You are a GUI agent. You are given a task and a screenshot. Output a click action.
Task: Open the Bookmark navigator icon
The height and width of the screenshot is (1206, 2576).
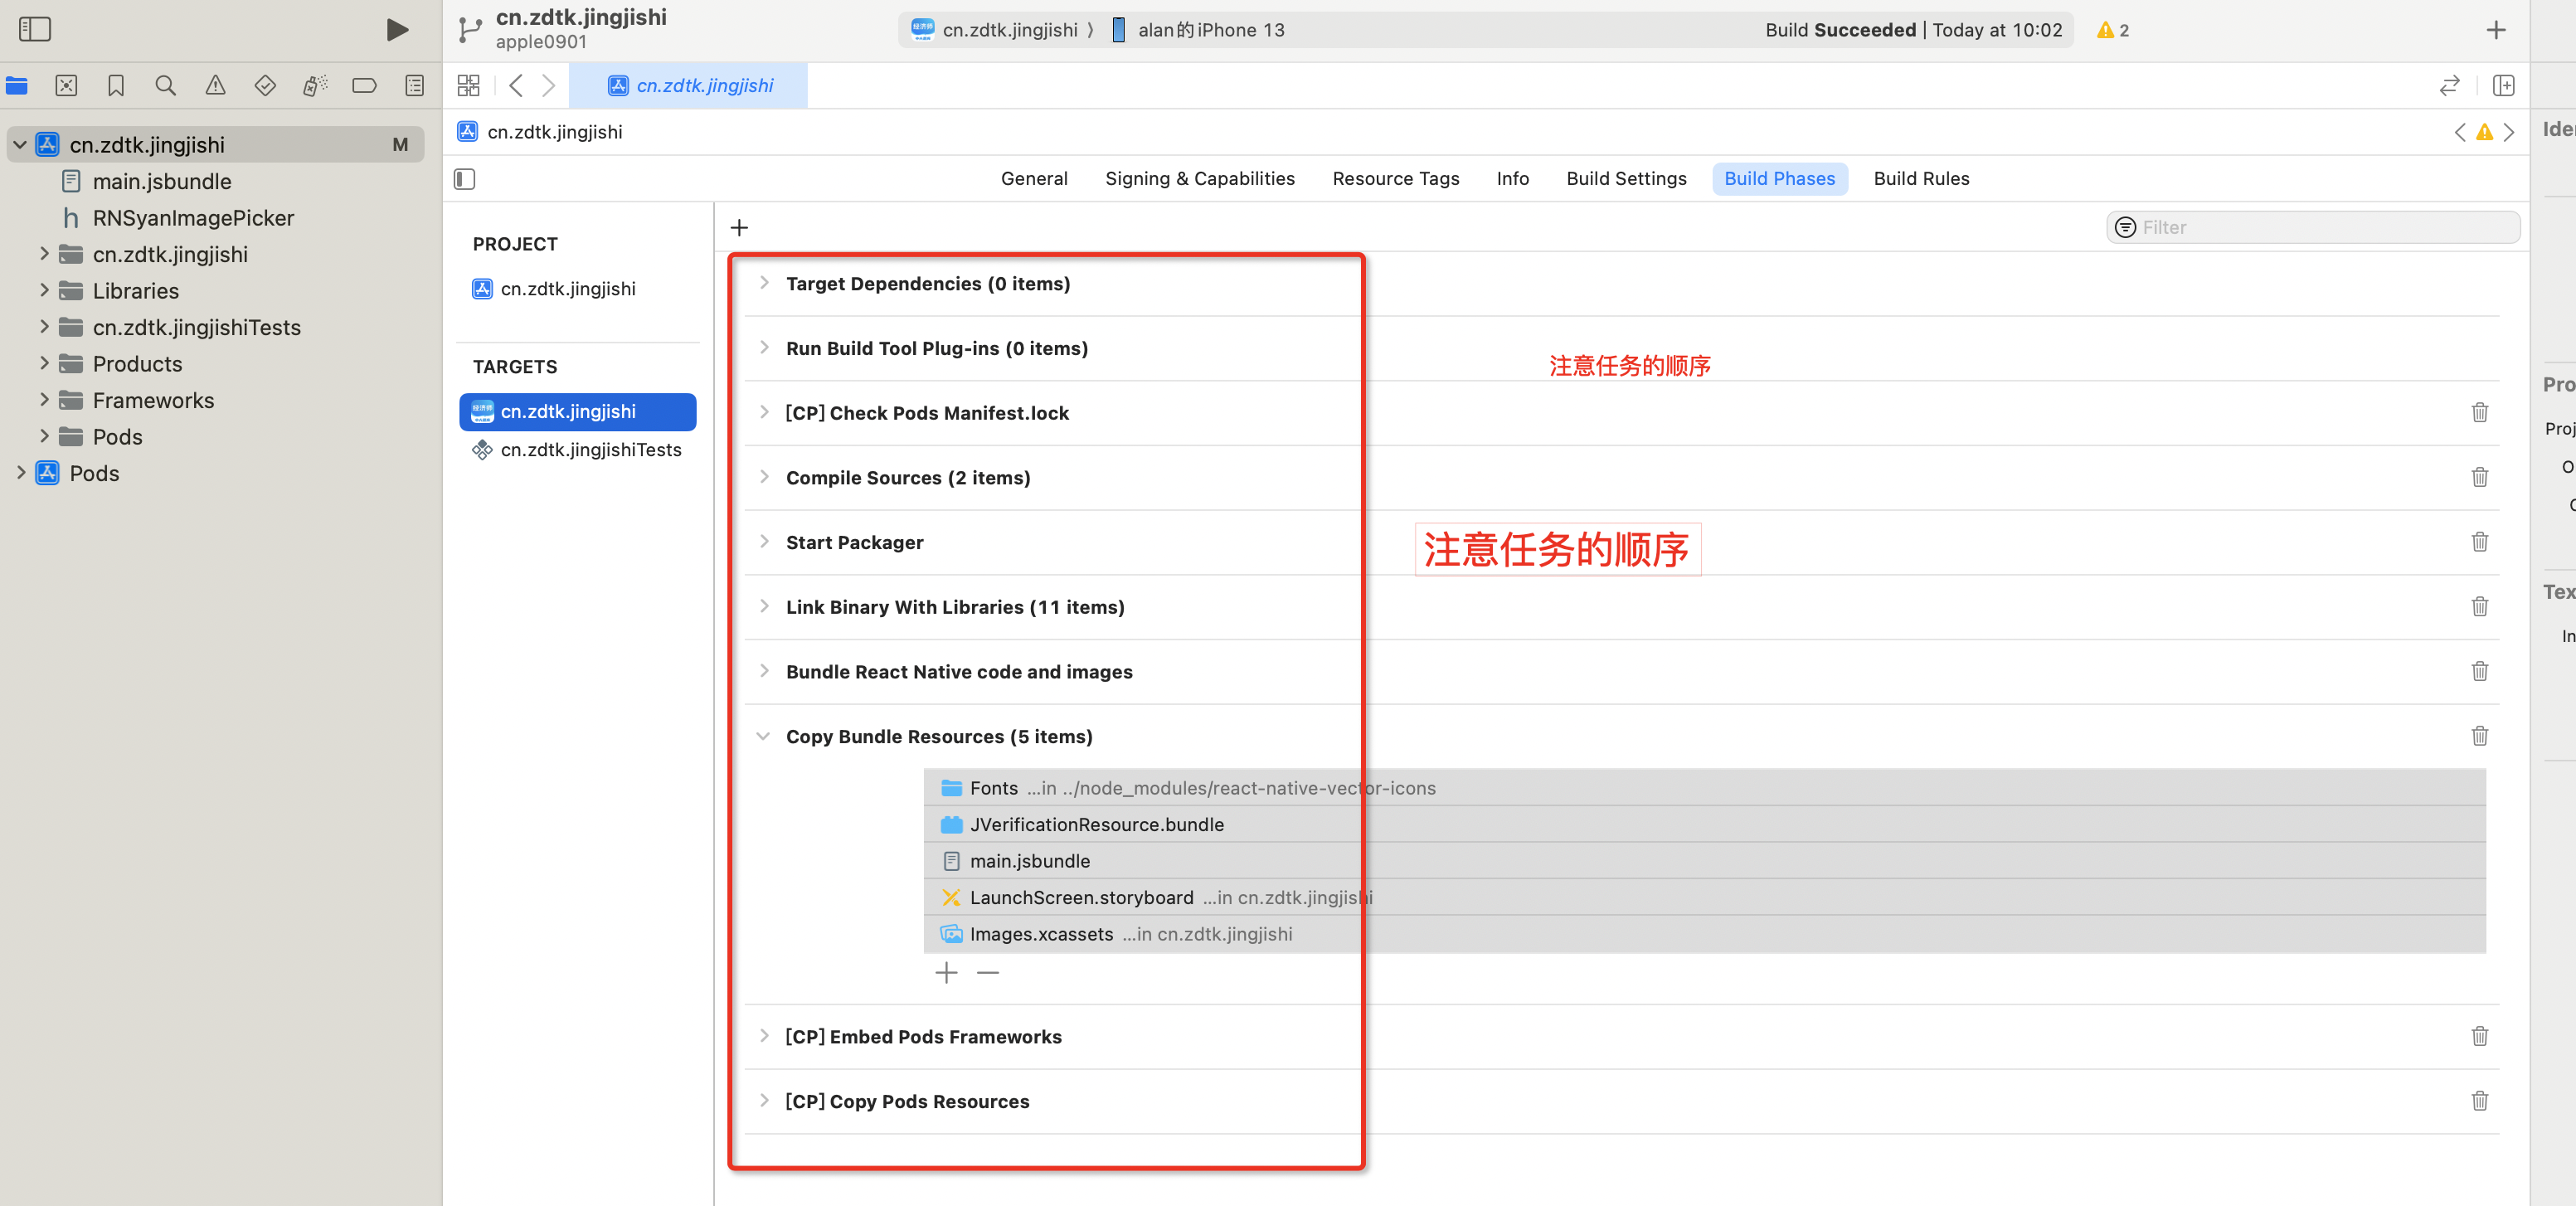tap(116, 86)
